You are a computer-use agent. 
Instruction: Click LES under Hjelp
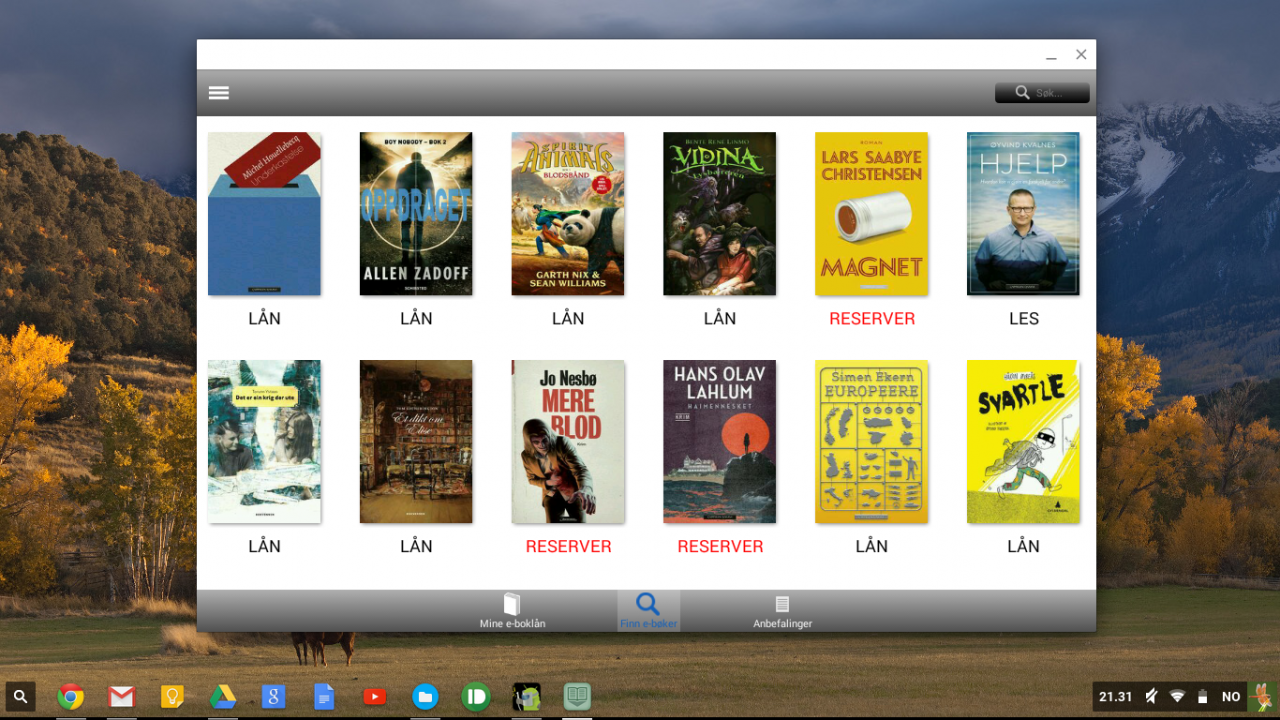click(x=1024, y=319)
